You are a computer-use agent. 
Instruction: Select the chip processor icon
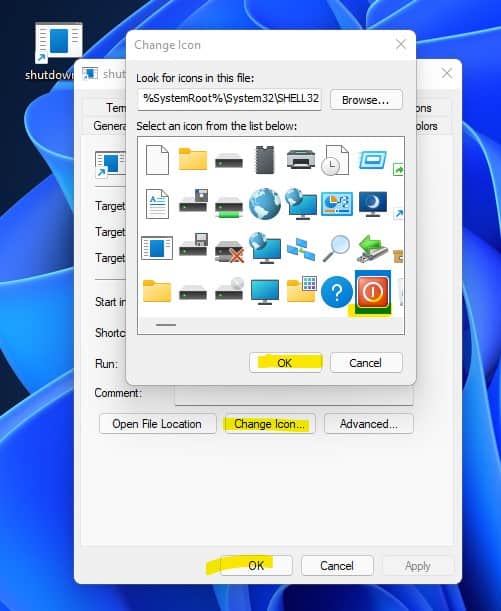[265, 159]
